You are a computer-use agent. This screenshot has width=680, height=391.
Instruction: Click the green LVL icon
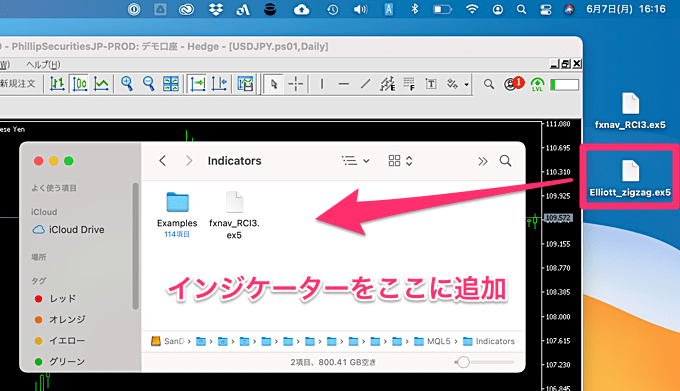537,85
